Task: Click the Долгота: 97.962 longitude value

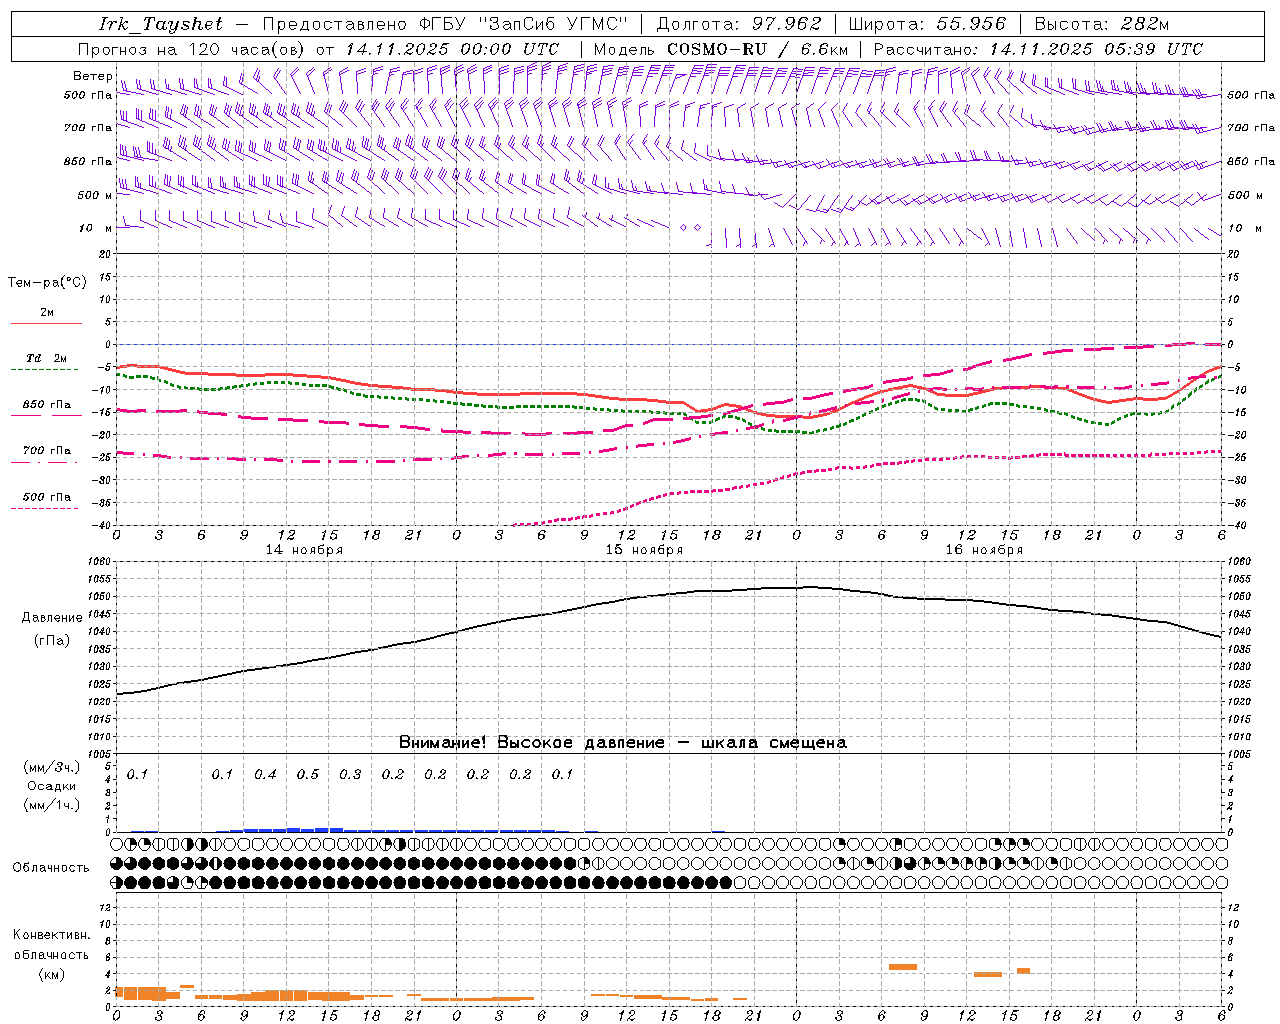Action: pos(738,24)
